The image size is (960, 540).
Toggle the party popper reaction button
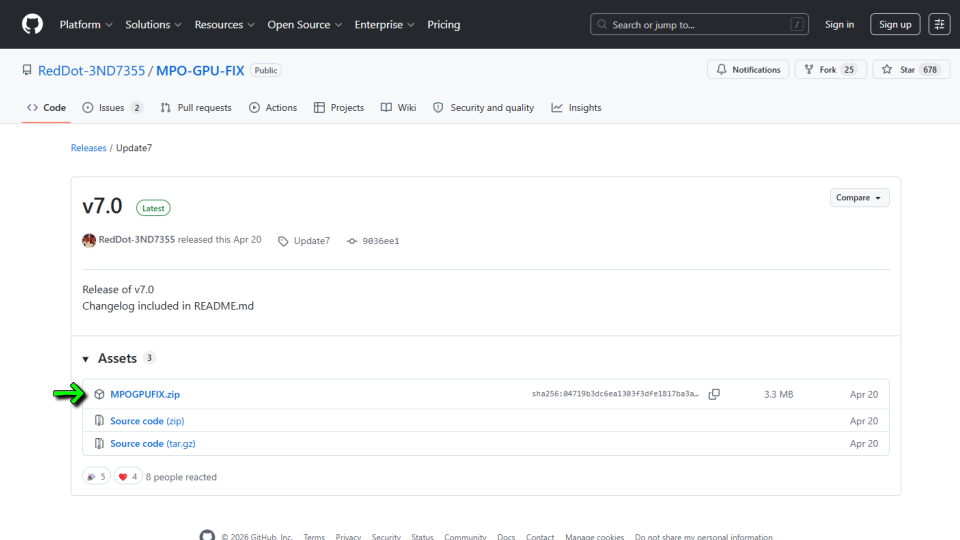point(96,476)
